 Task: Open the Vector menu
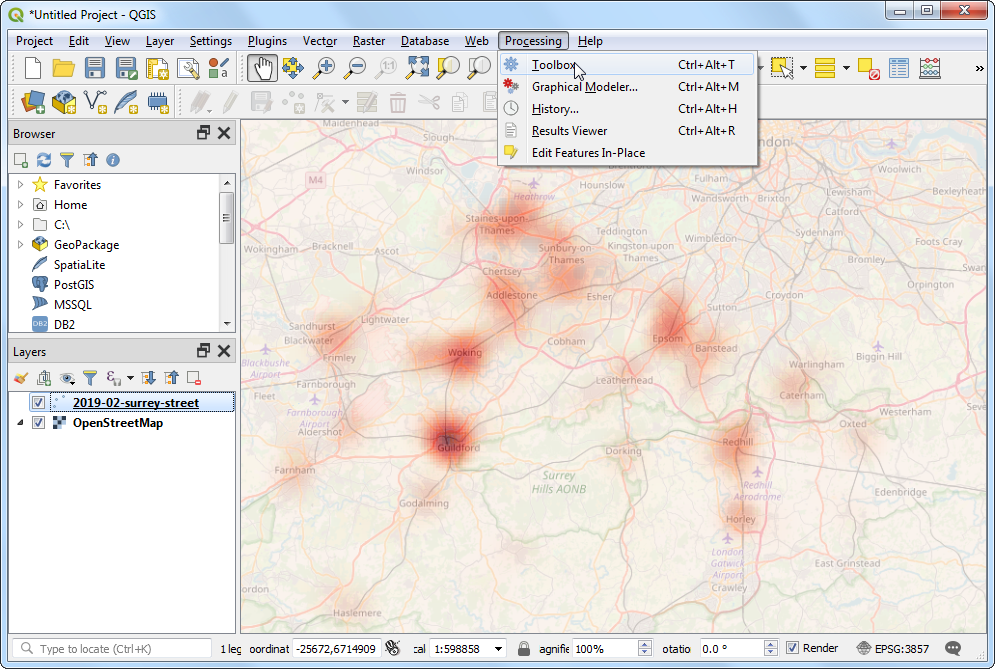[x=320, y=41]
